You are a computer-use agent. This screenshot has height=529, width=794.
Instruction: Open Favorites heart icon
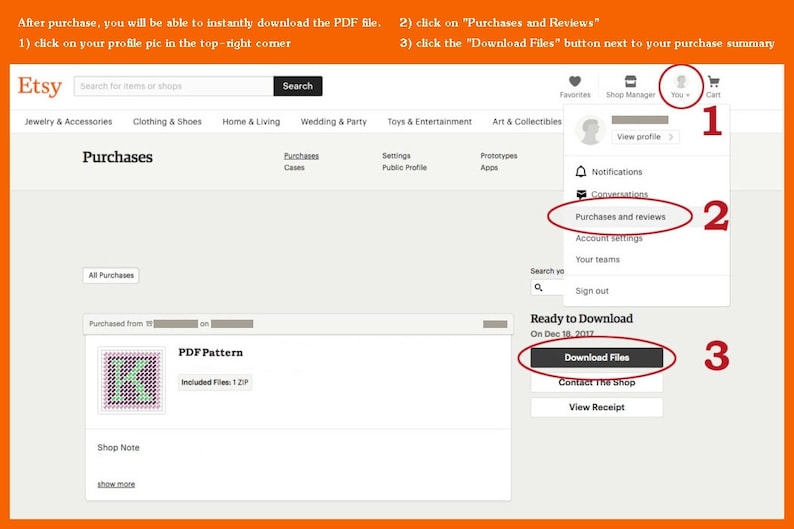(x=575, y=81)
